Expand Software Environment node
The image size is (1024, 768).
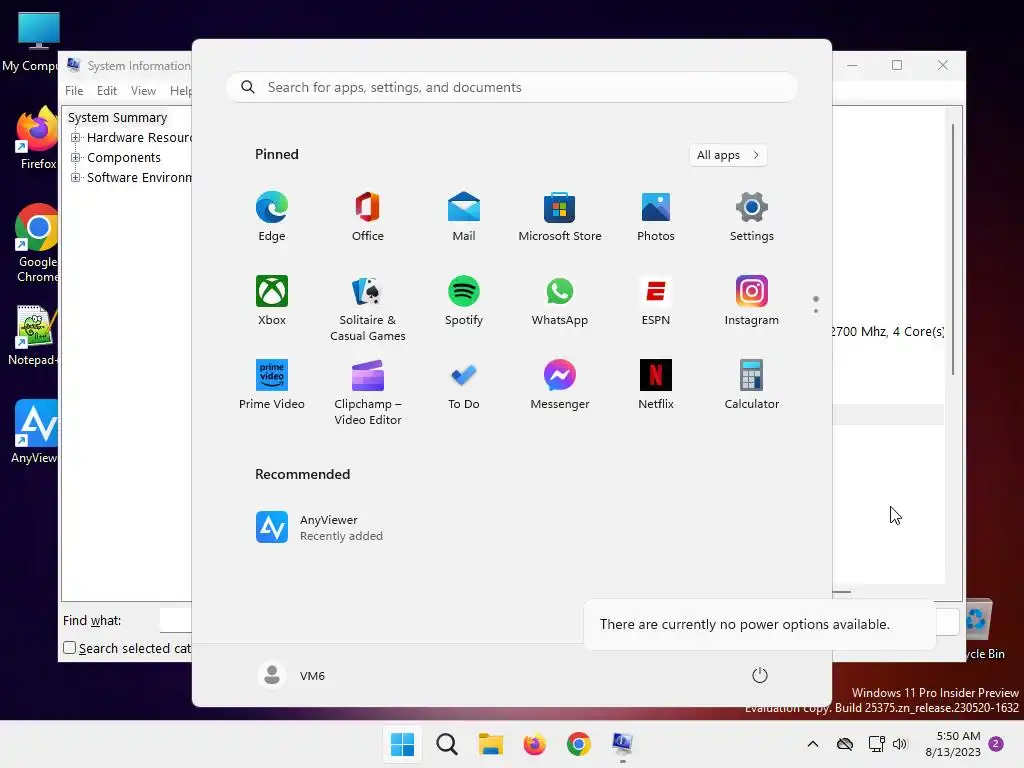coord(76,178)
